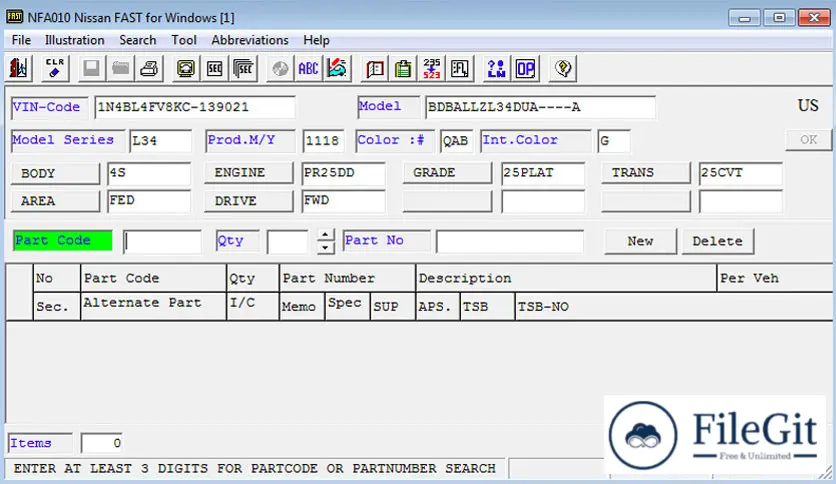This screenshot has height=484, width=836.
Task: Click the engine value PR25DD field
Action: 343,173
